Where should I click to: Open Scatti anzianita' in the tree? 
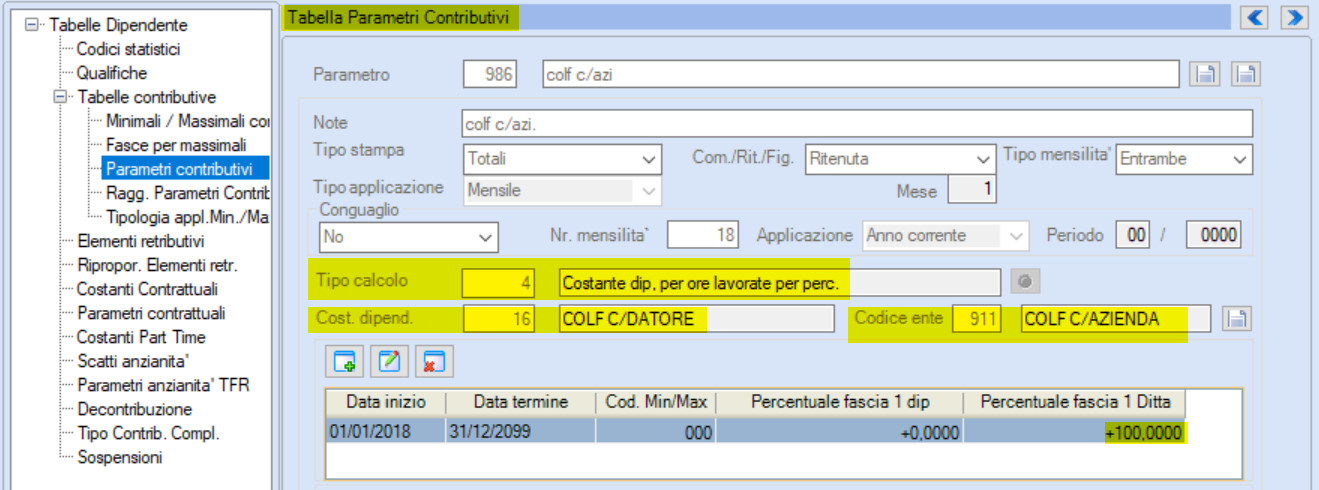point(134,361)
